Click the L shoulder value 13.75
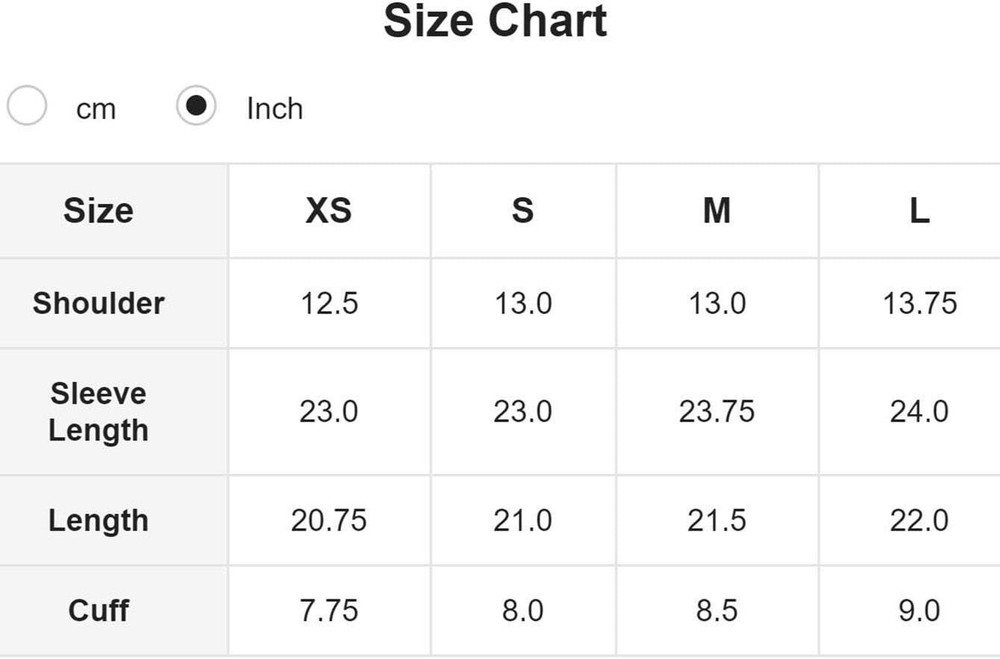This screenshot has height=659, width=1000. (x=919, y=303)
